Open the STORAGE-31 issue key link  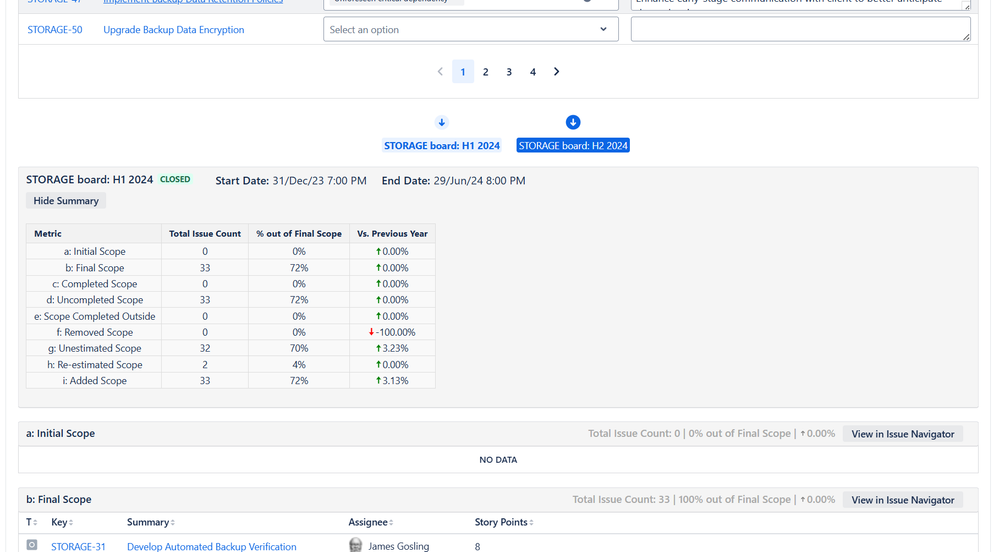coord(78,547)
